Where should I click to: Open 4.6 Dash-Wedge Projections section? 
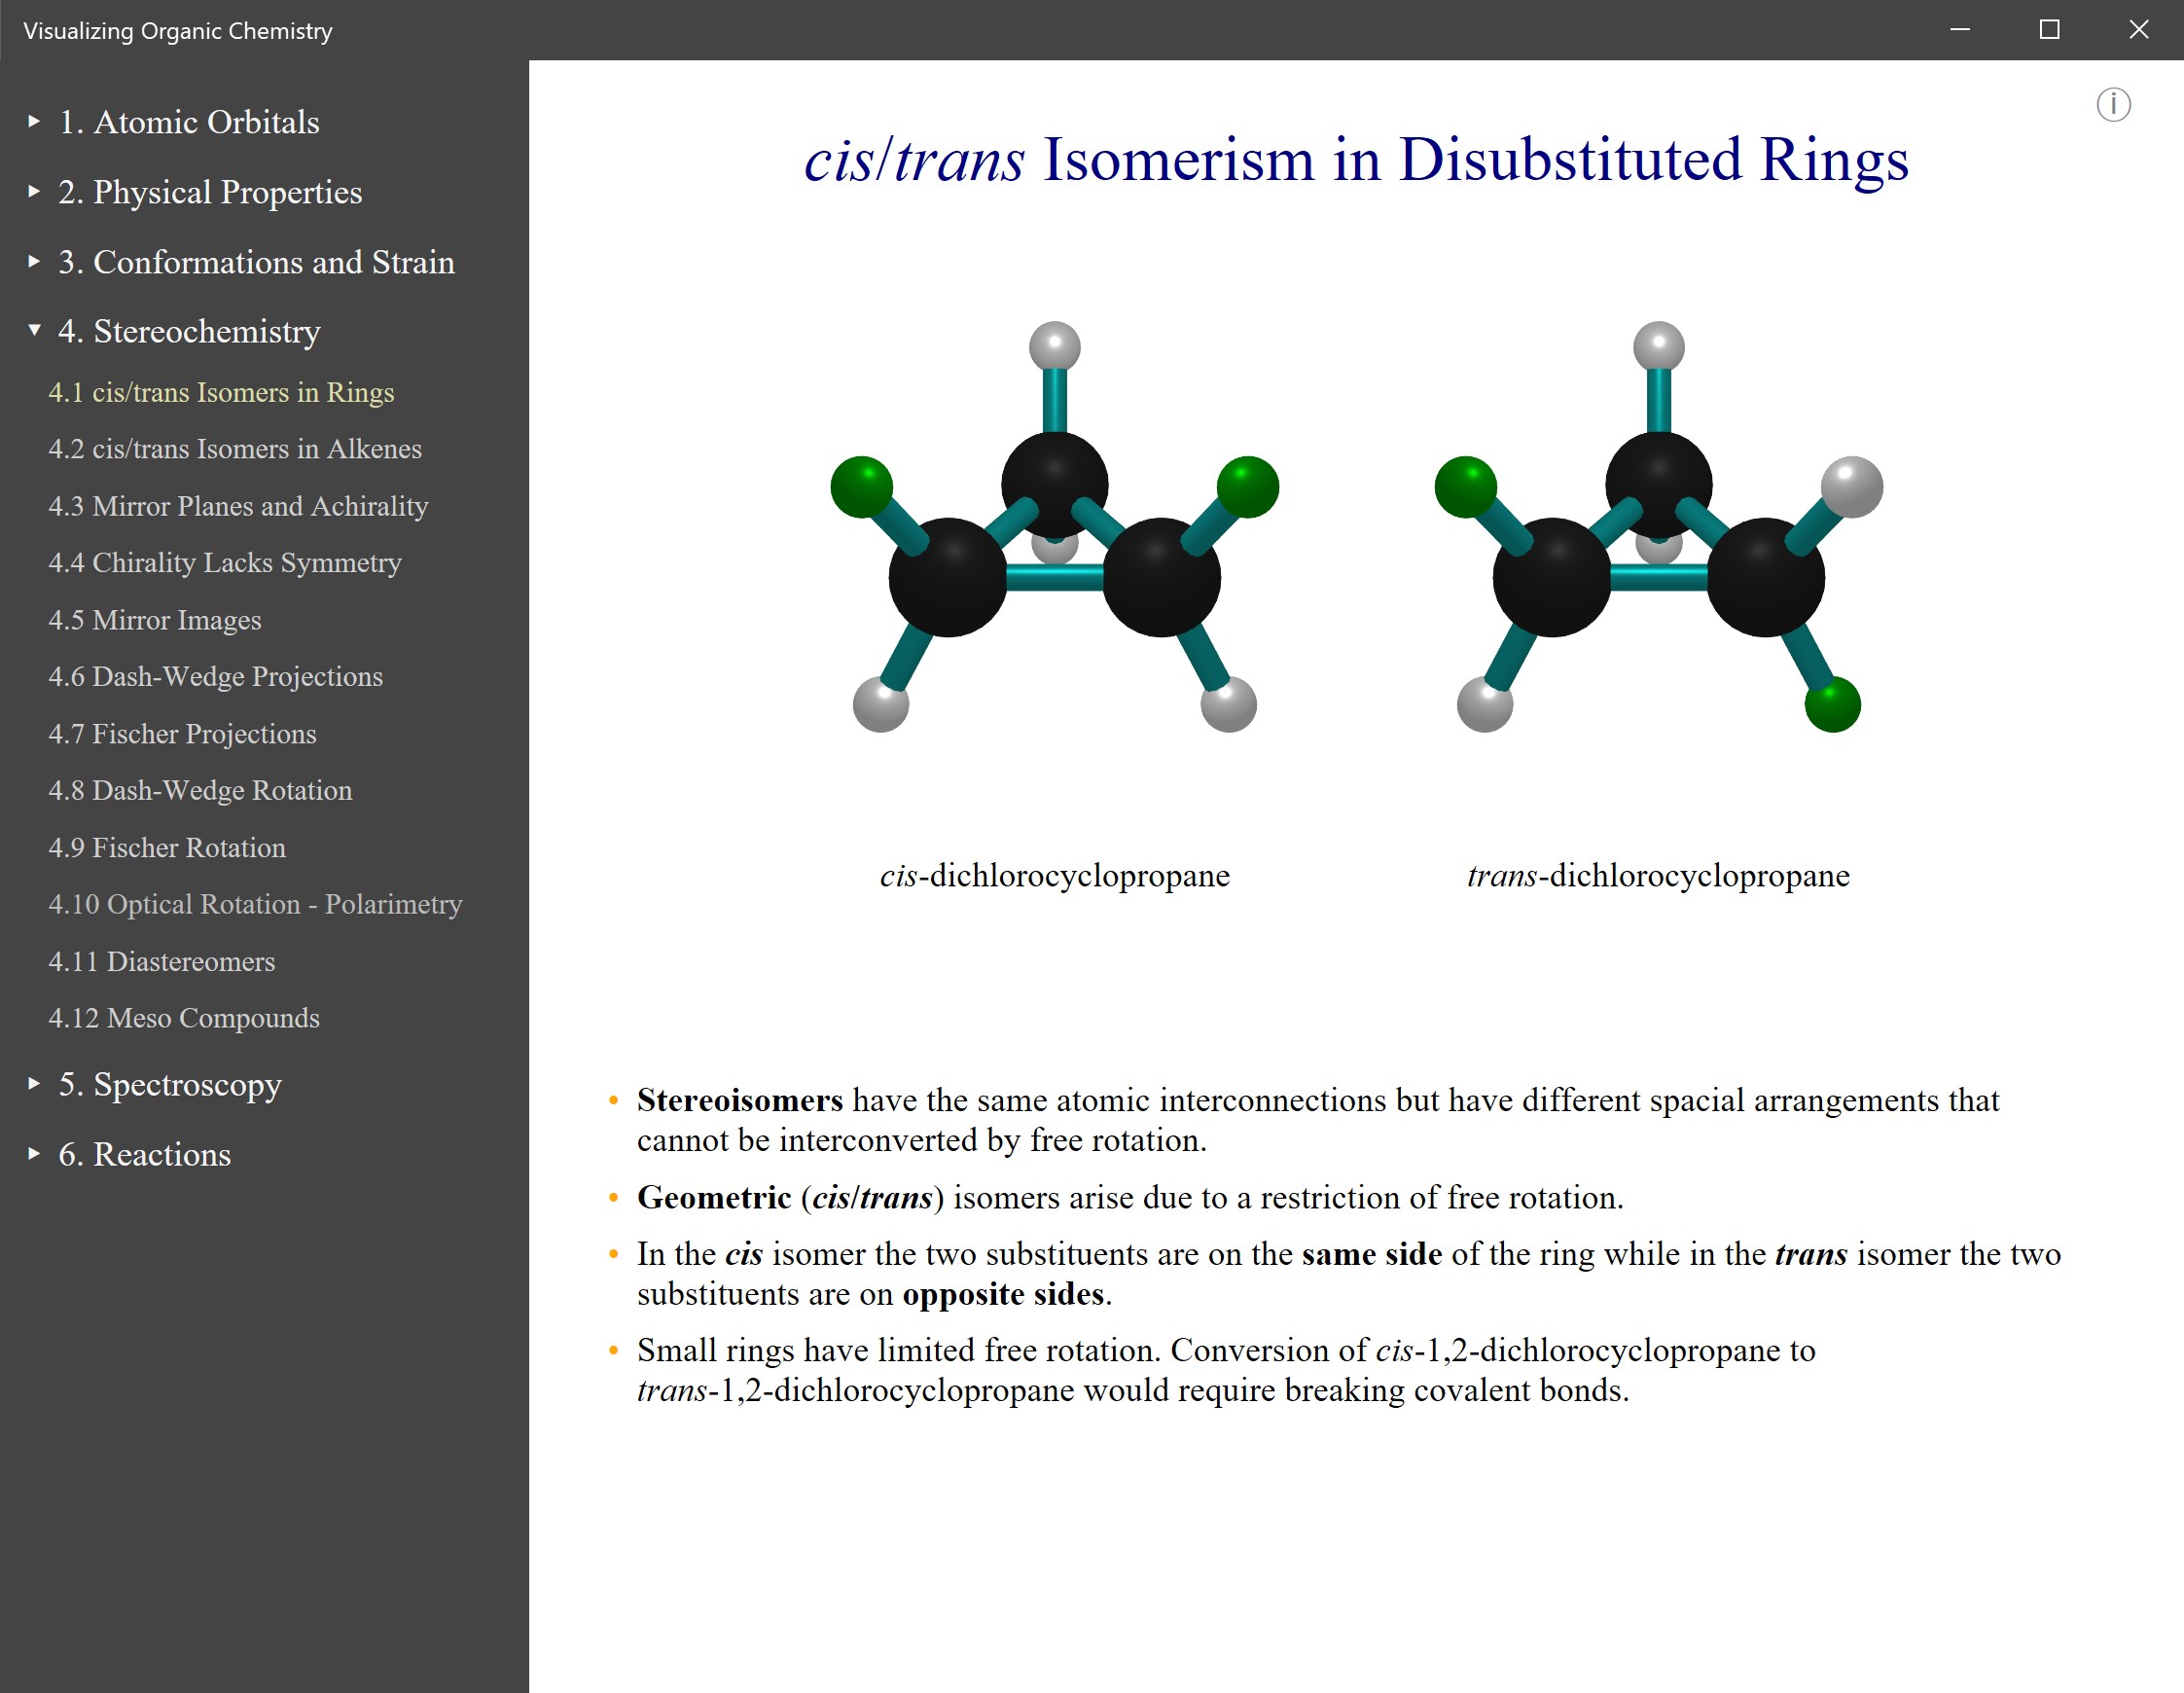(216, 677)
